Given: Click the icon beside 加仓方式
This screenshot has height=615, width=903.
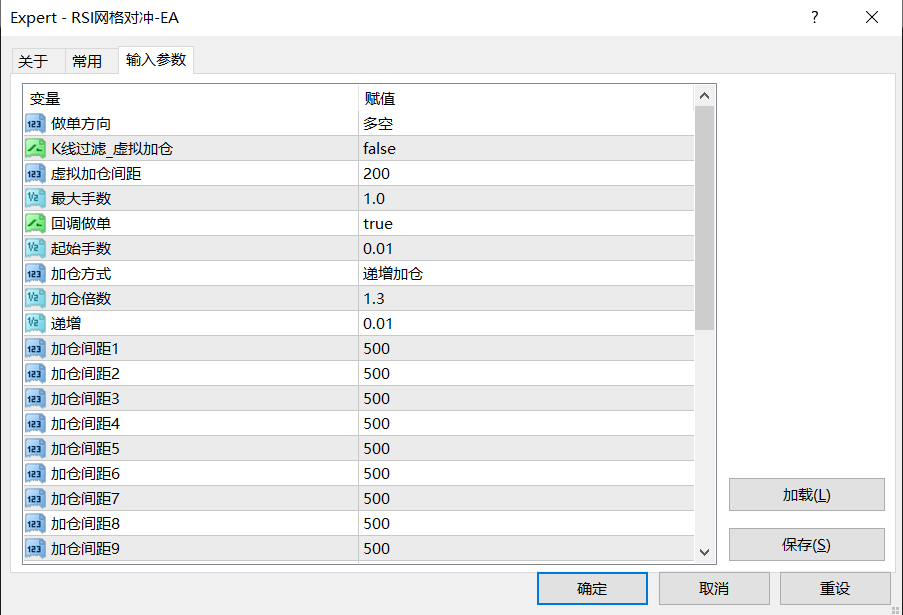Looking at the screenshot, I should [x=35, y=274].
